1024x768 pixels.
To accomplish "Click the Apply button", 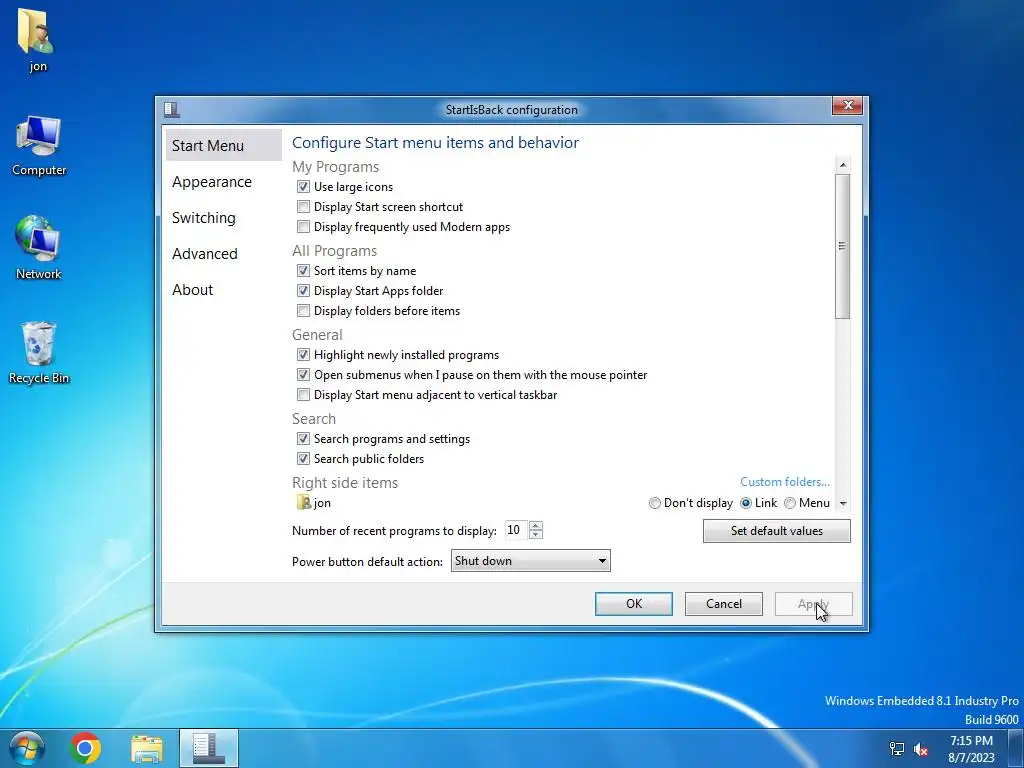I will [x=813, y=603].
